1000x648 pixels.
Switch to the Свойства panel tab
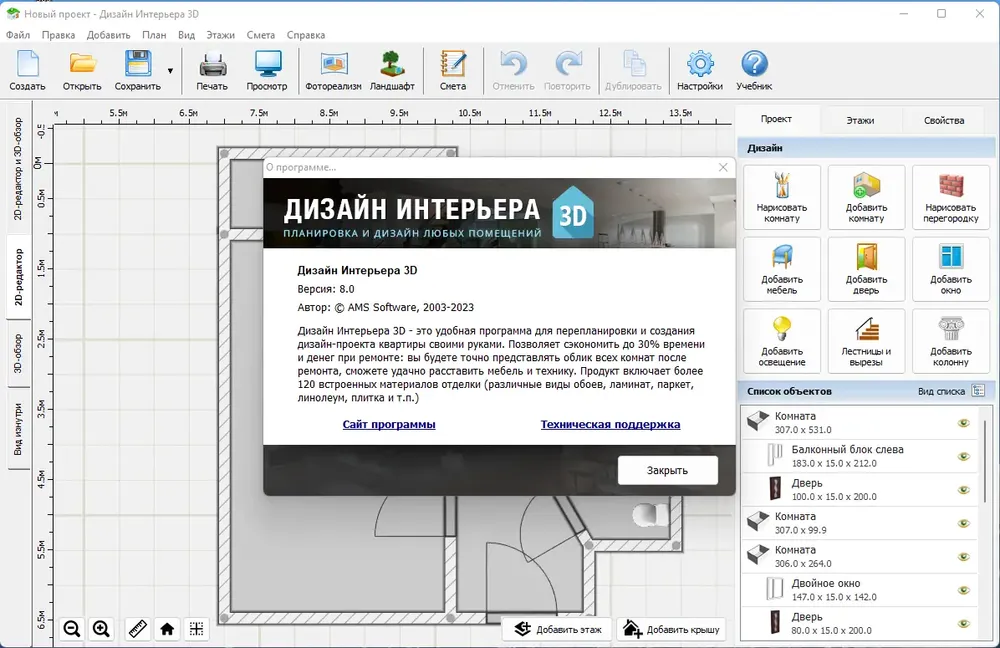point(944,120)
